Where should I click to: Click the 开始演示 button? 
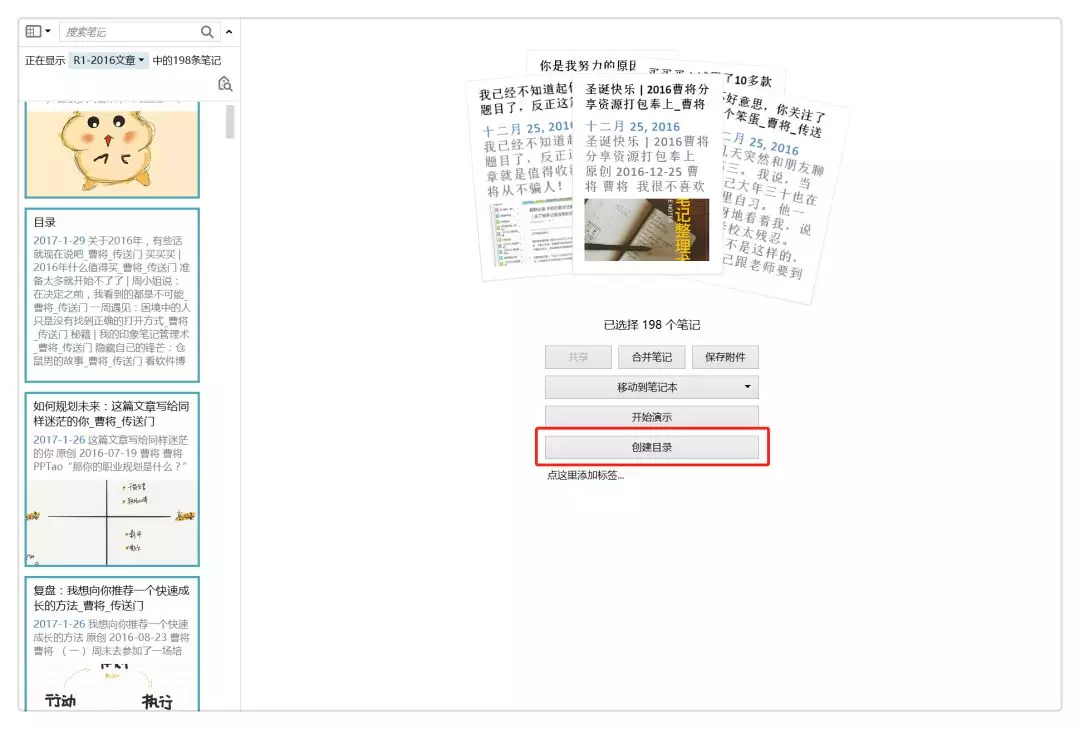tap(652, 417)
